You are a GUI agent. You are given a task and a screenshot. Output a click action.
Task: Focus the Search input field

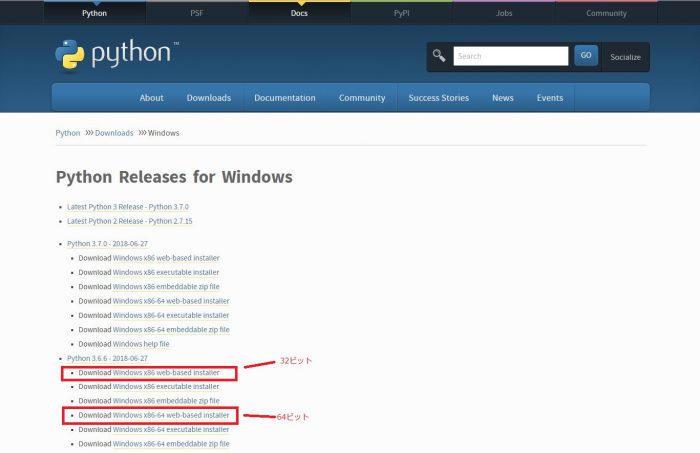[x=511, y=56]
